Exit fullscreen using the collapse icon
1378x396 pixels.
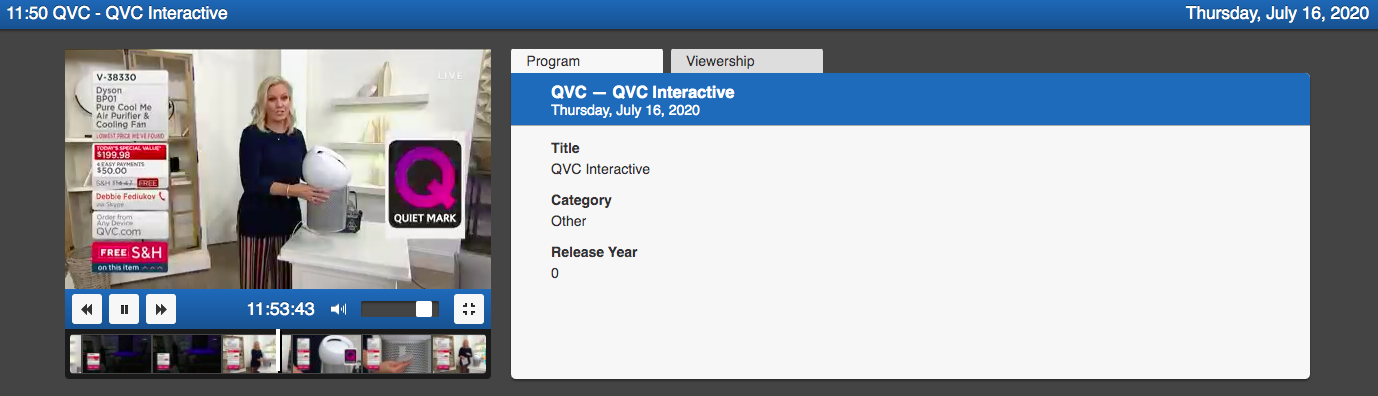pyautogui.click(x=469, y=309)
